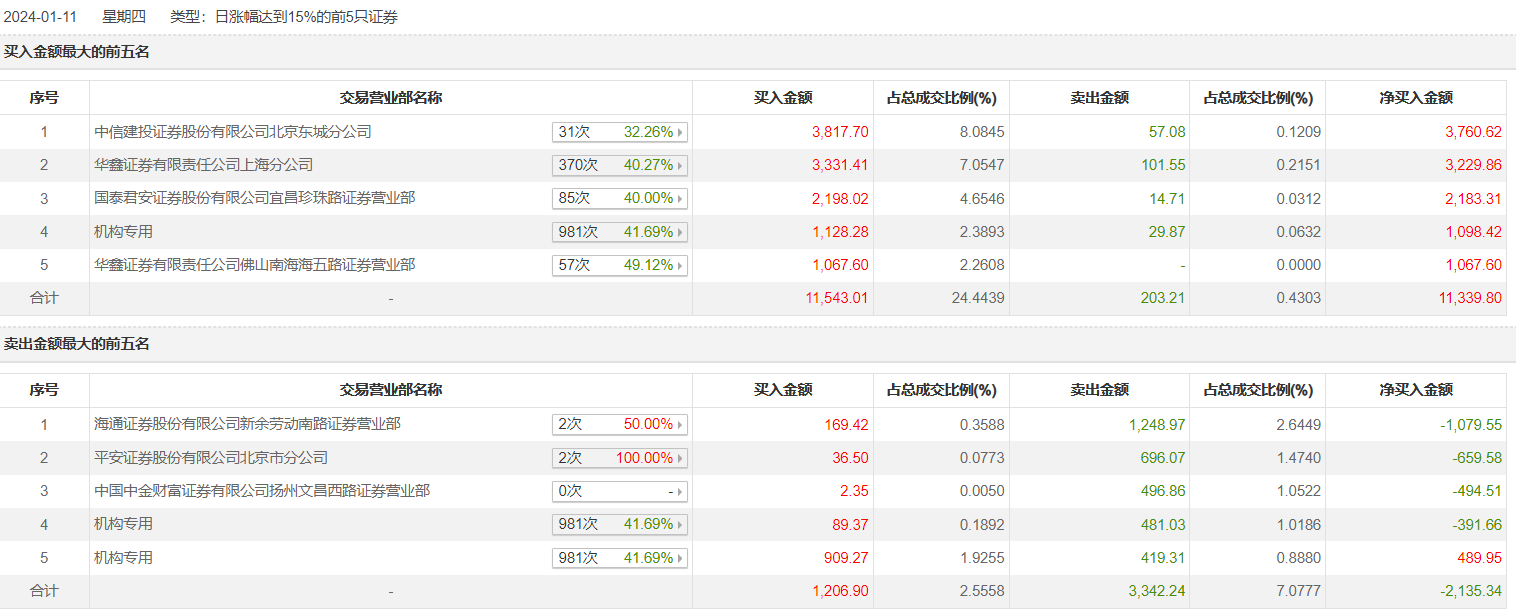Open 中国中金财富扬州文昌西路营业部 link

pos(262,492)
